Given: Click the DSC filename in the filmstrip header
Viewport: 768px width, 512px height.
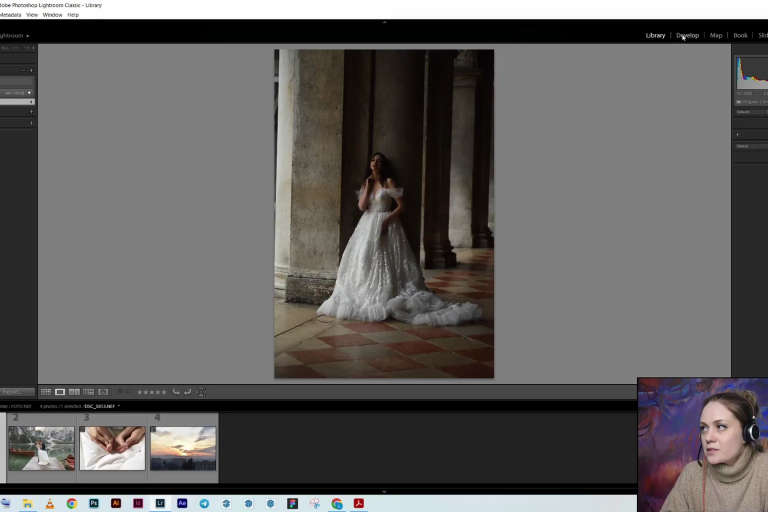Looking at the screenshot, I should click(x=100, y=406).
